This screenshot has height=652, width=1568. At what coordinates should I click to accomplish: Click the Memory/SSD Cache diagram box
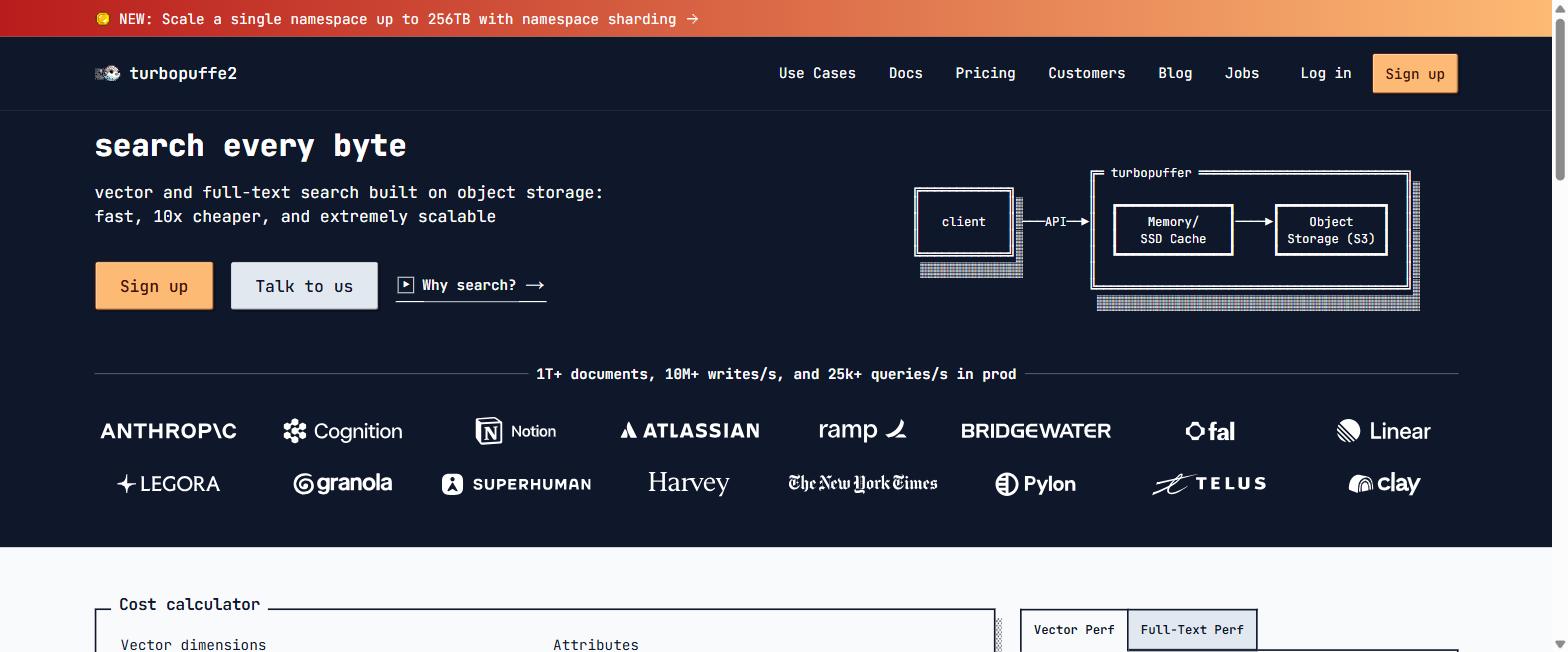point(1173,230)
